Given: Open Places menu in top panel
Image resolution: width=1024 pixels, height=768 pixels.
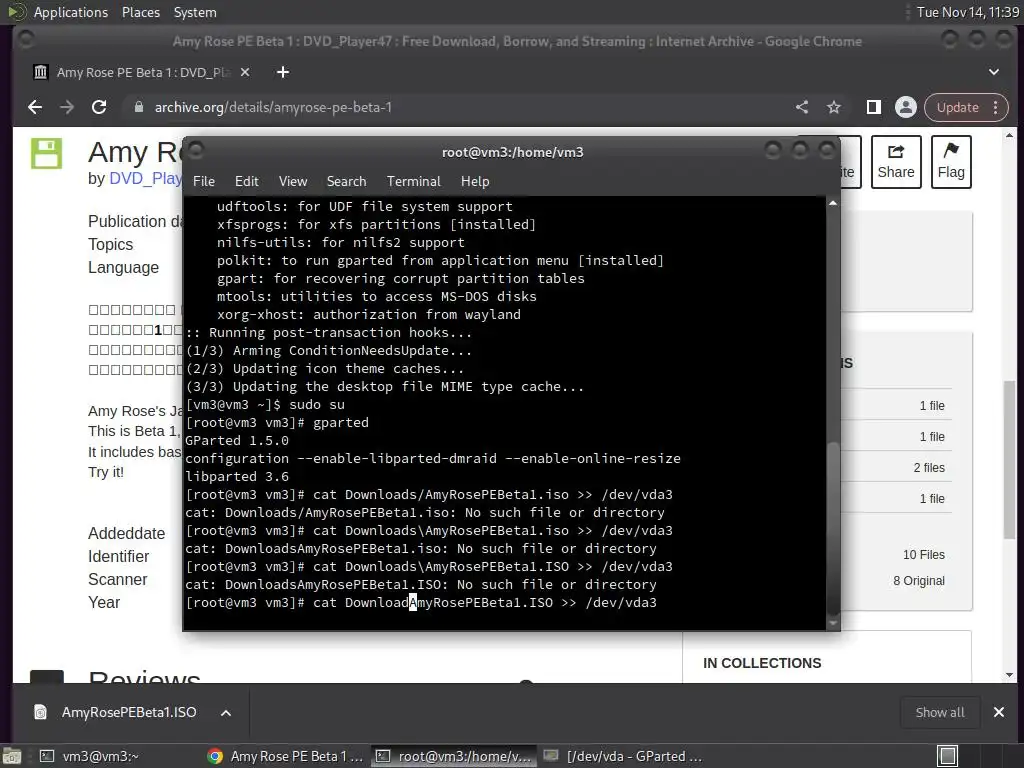Looking at the screenshot, I should 140,12.
